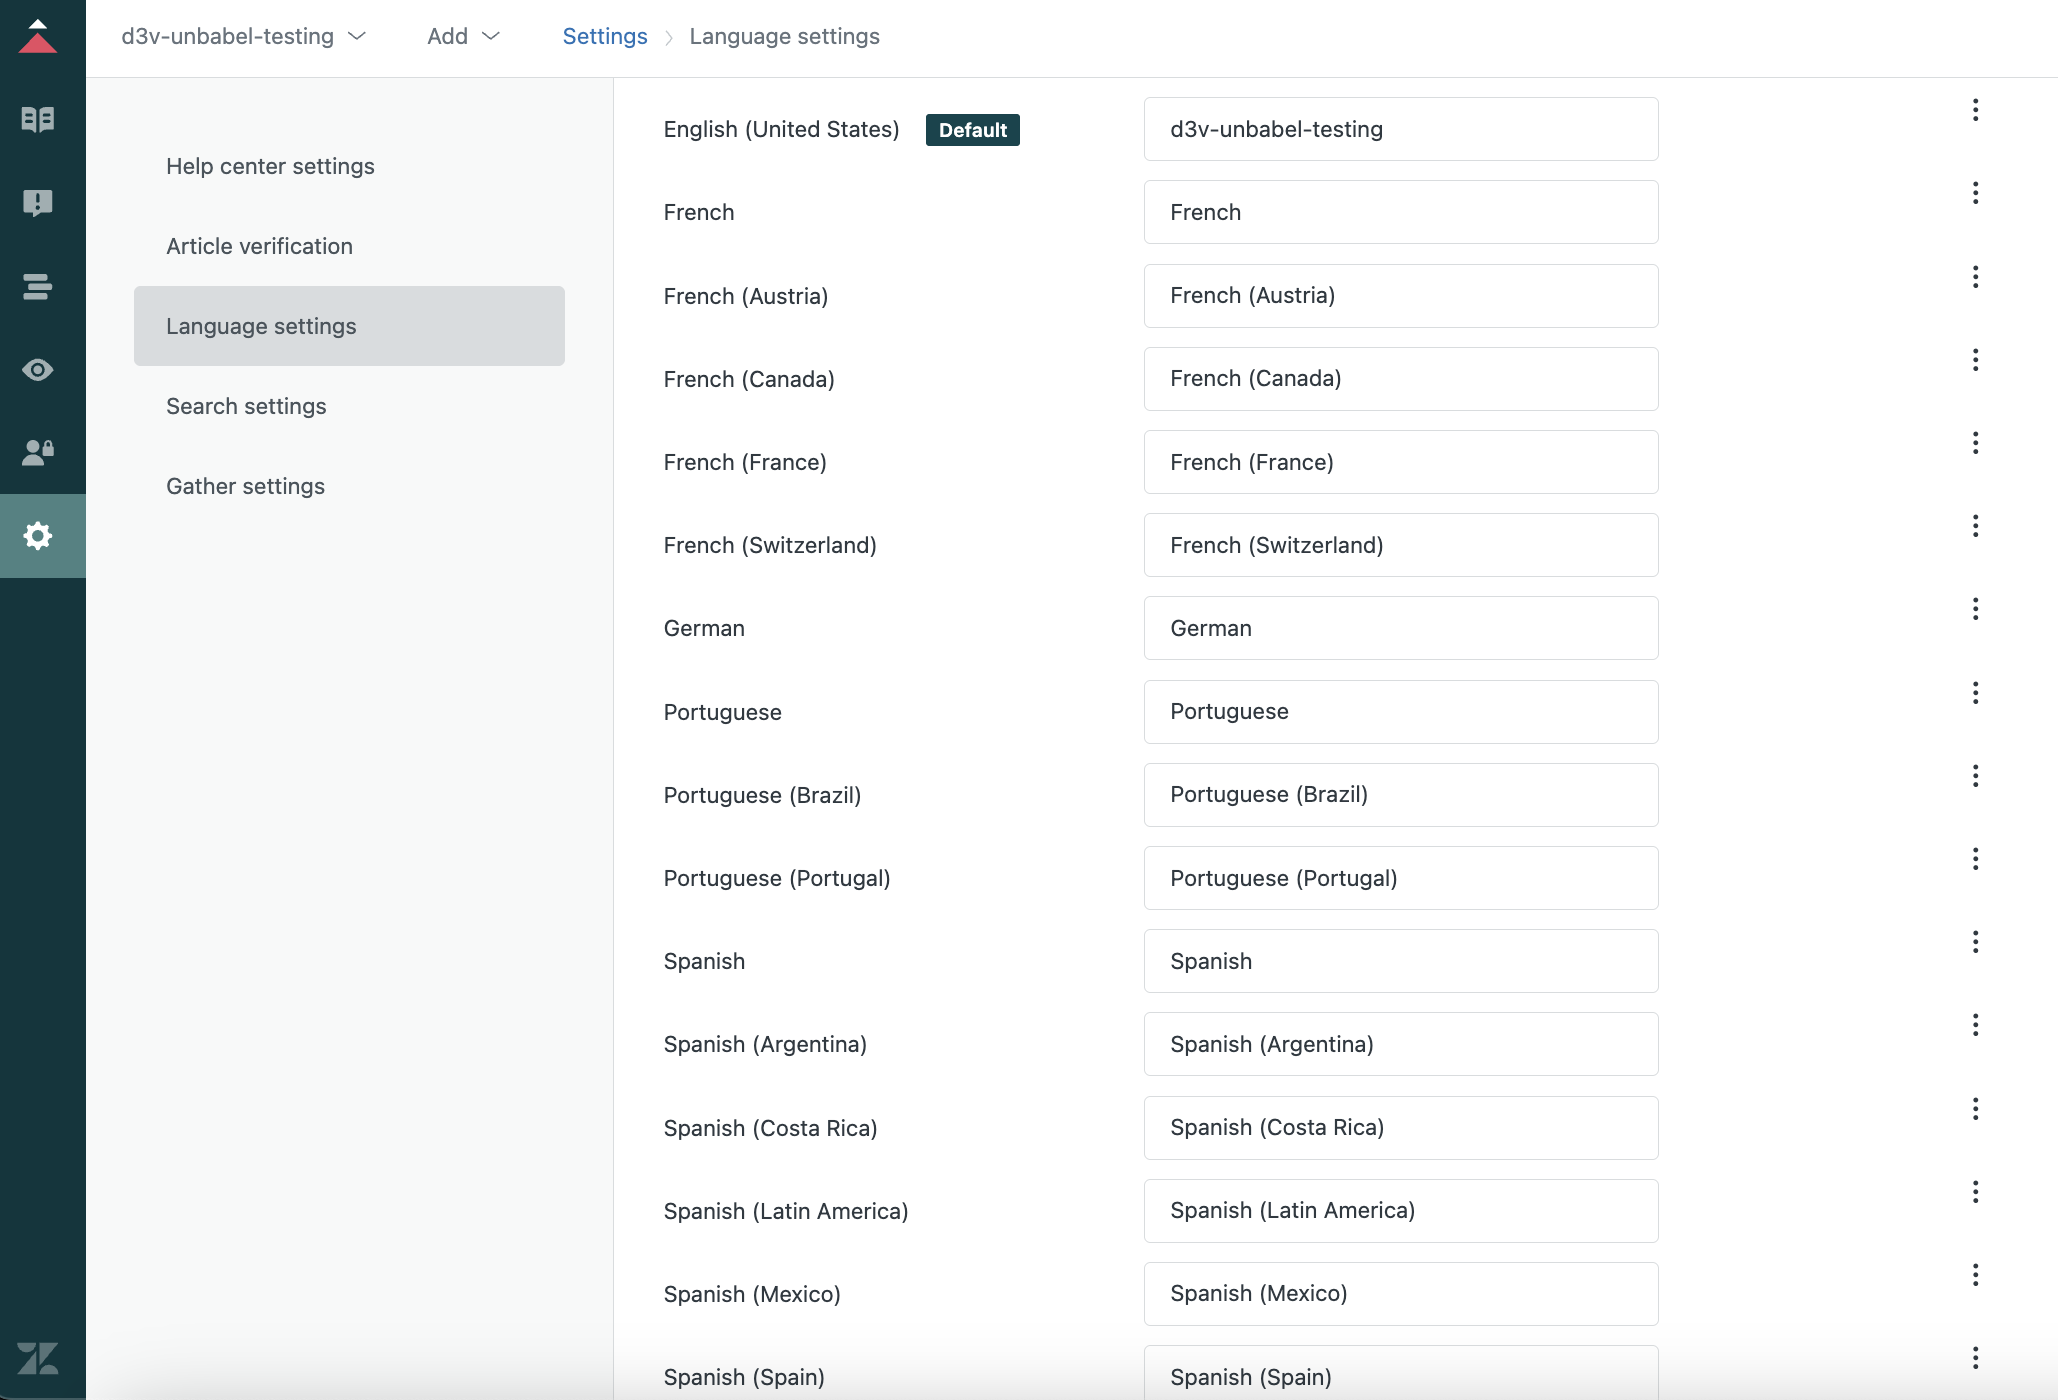Open the User permissions icon in sidebar
Viewport: 2058px width, 1400px height.
click(x=38, y=453)
